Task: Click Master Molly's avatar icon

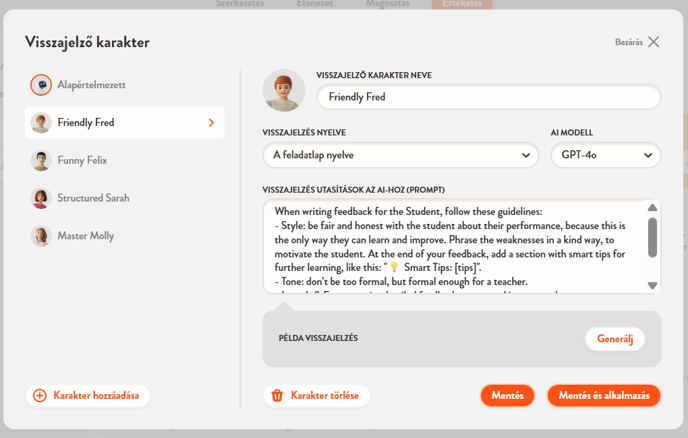Action: coord(40,236)
